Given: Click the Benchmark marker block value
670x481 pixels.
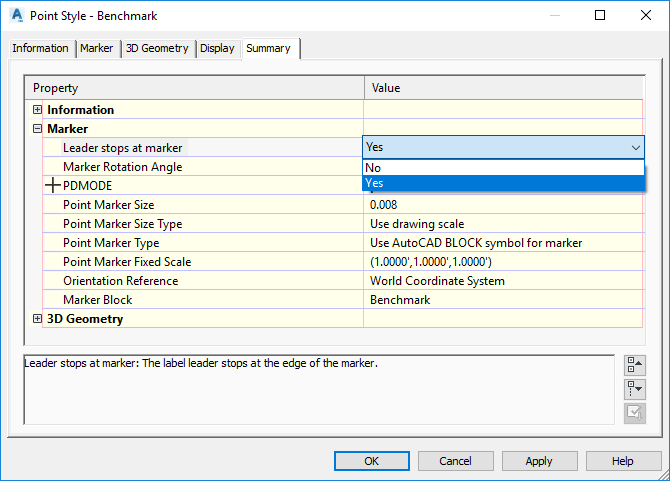Looking at the screenshot, I should [x=400, y=300].
